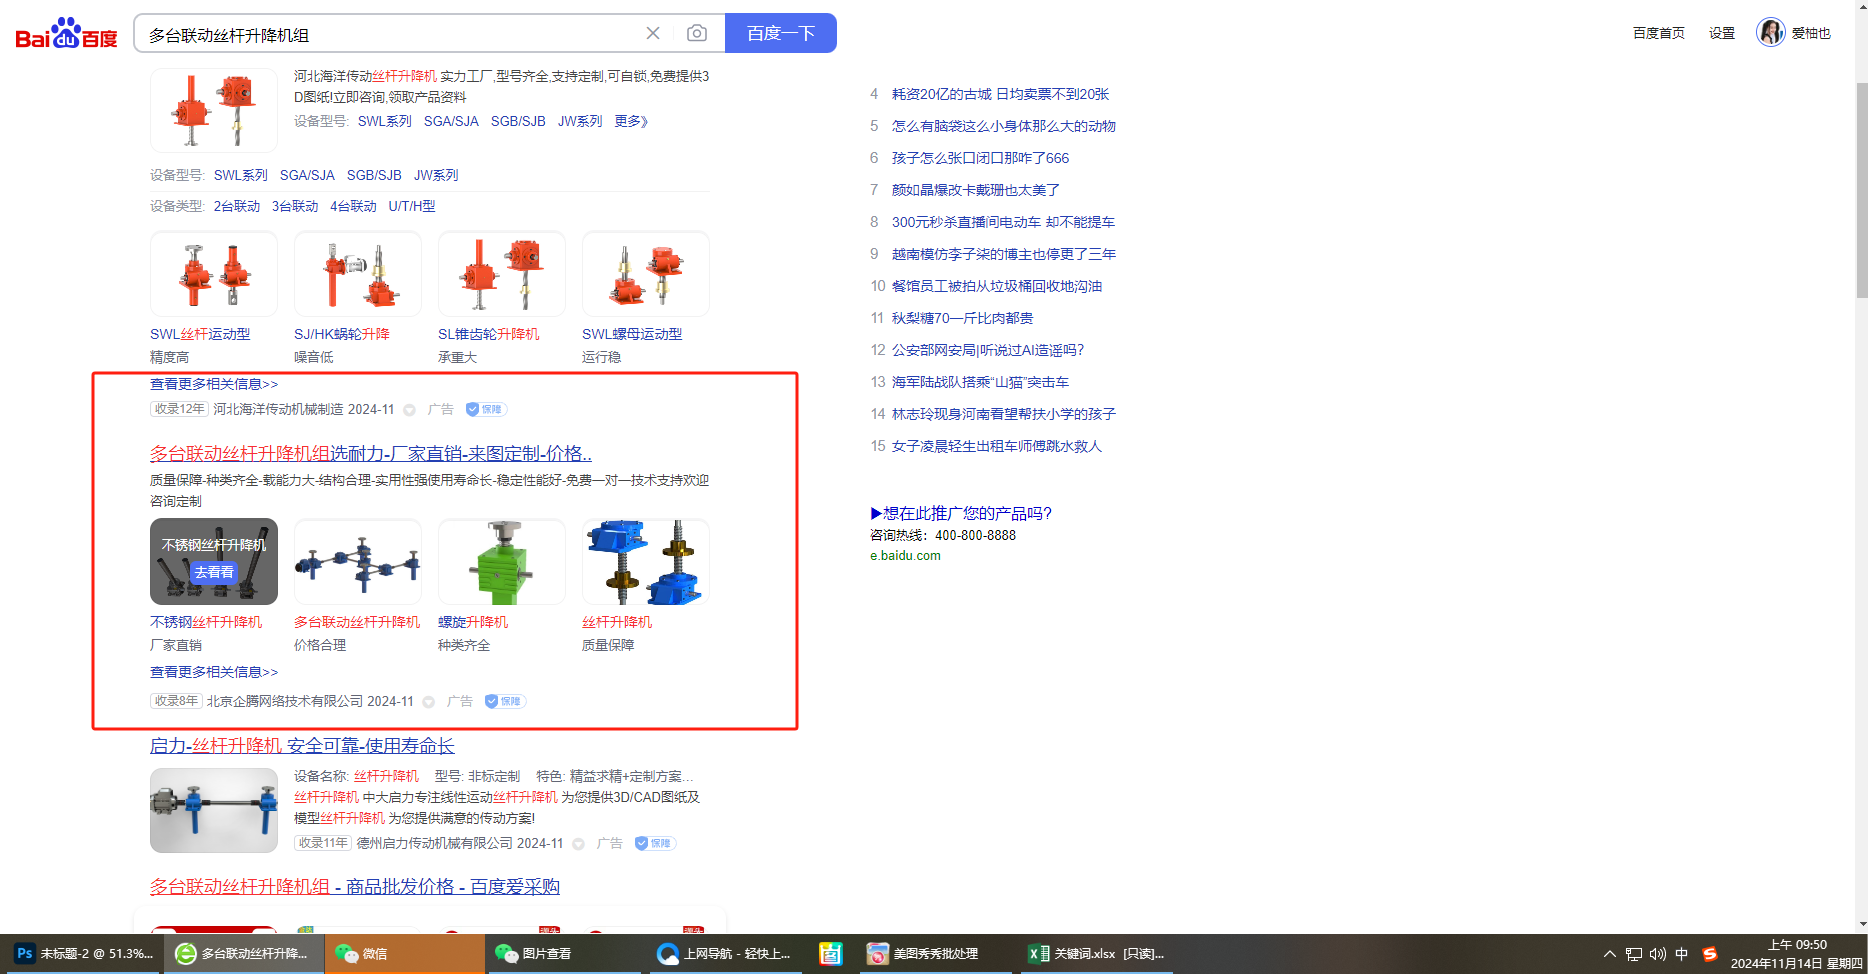Click the user avatar picture
Screen dimensions: 1868x974
click(x=1770, y=33)
